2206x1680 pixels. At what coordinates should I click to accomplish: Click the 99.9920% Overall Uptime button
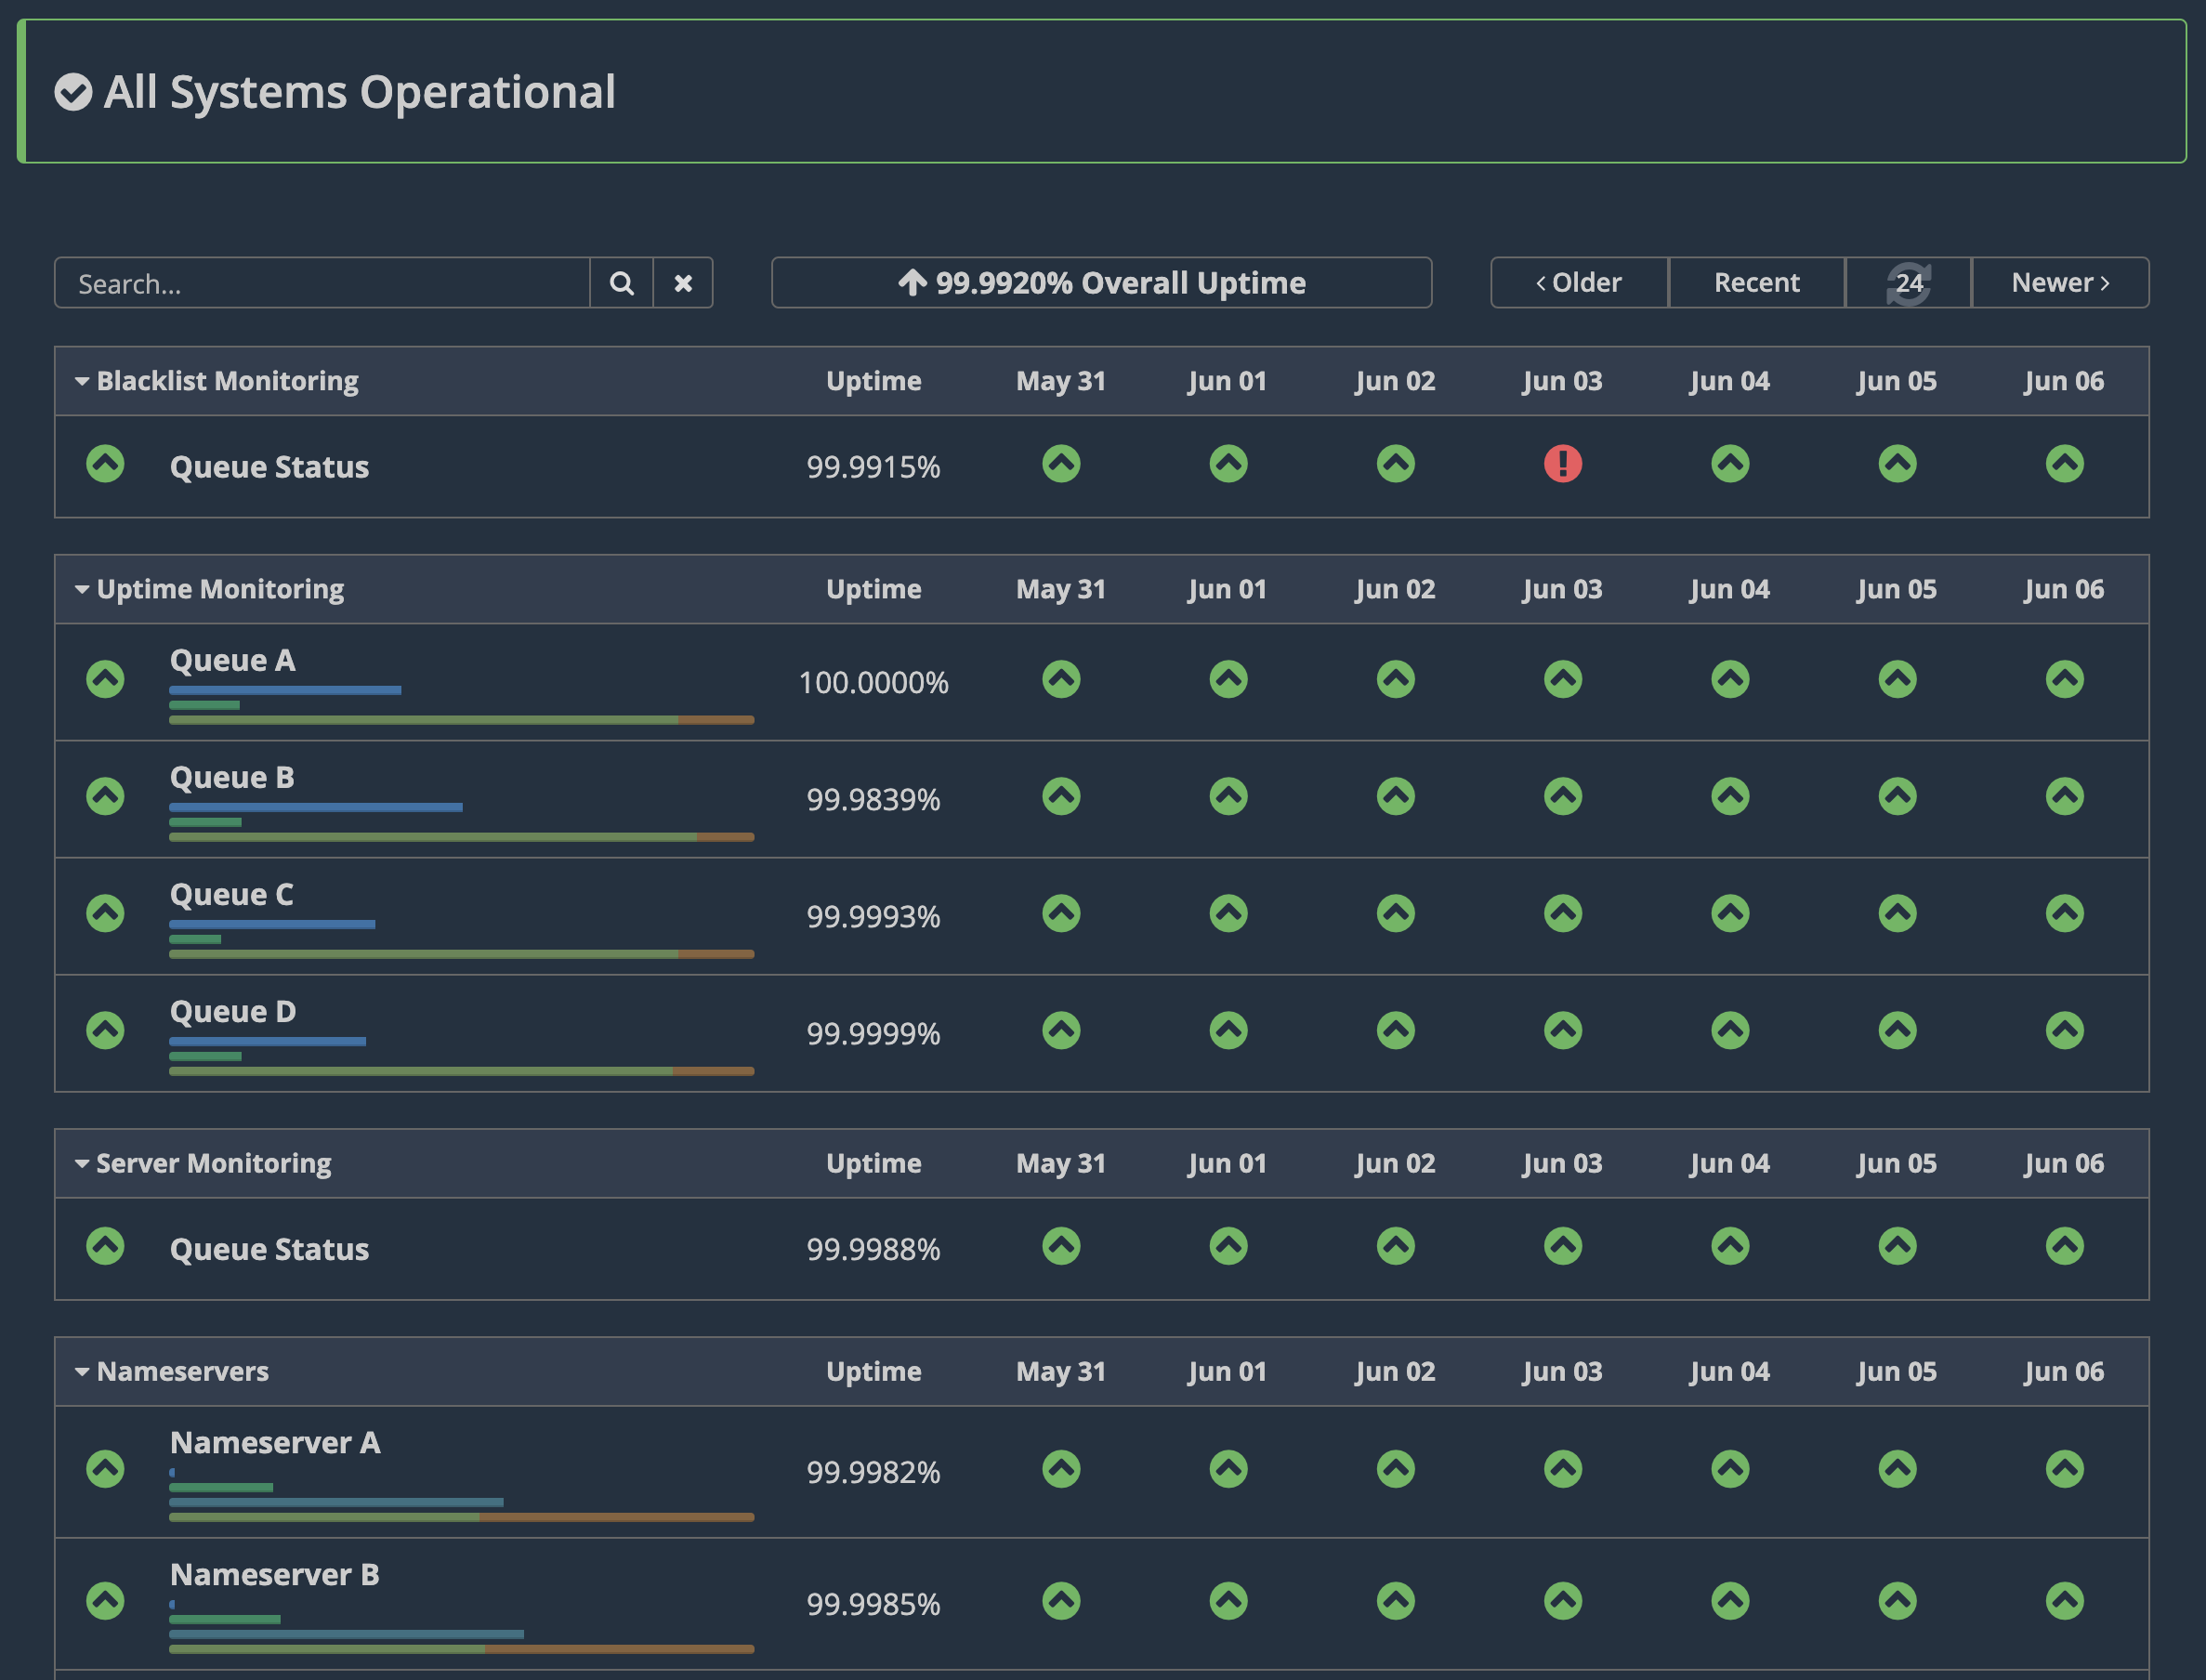click(1101, 283)
